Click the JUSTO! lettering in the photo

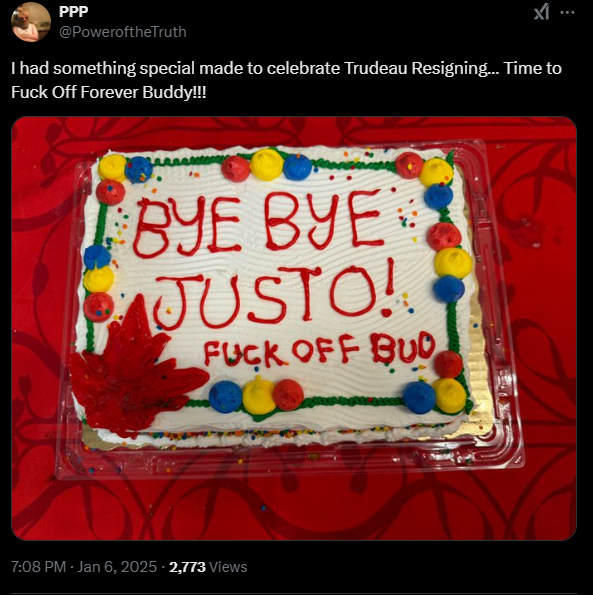tap(273, 298)
